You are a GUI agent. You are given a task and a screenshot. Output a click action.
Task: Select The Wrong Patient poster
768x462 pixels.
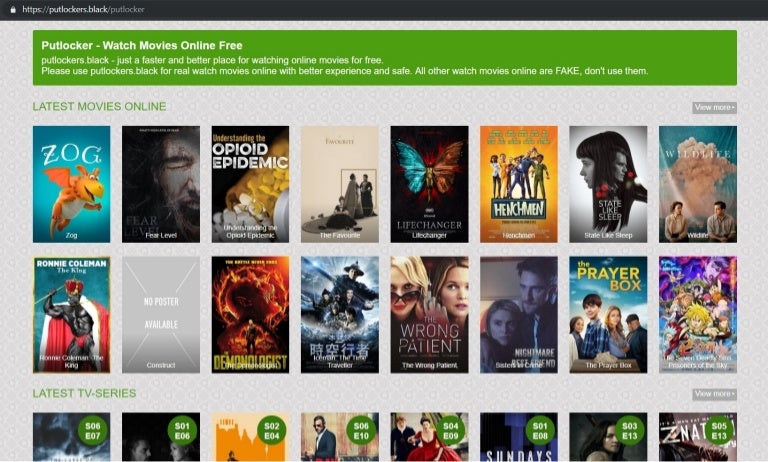pyautogui.click(x=429, y=314)
